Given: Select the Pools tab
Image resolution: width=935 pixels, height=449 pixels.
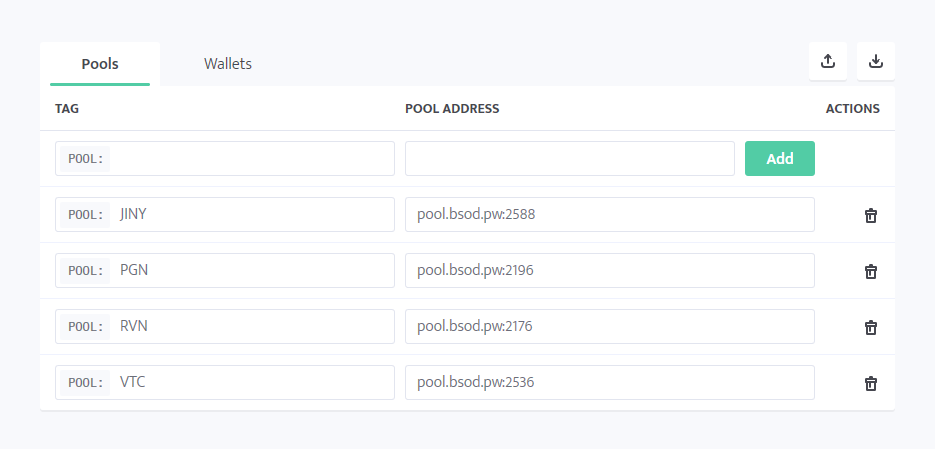Looking at the screenshot, I should [100, 64].
